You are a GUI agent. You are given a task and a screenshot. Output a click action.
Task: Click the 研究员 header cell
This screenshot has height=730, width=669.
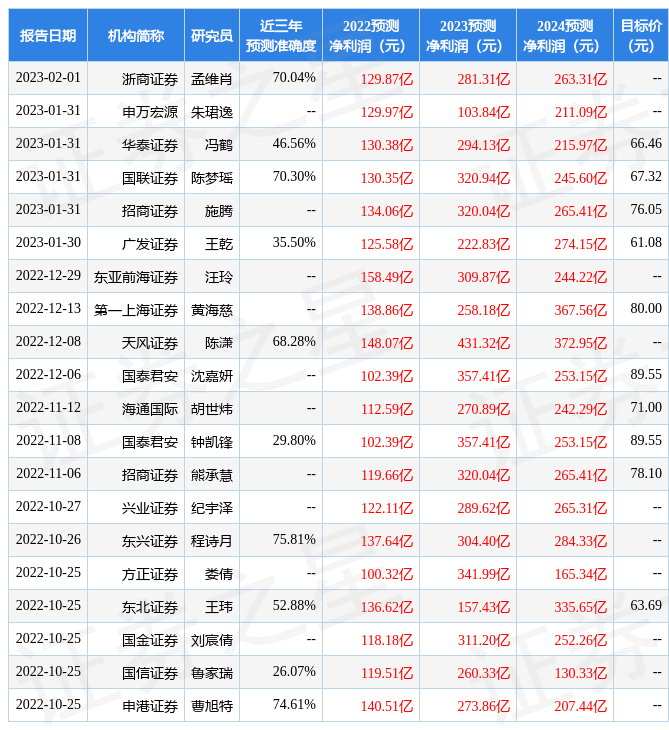(x=211, y=35)
